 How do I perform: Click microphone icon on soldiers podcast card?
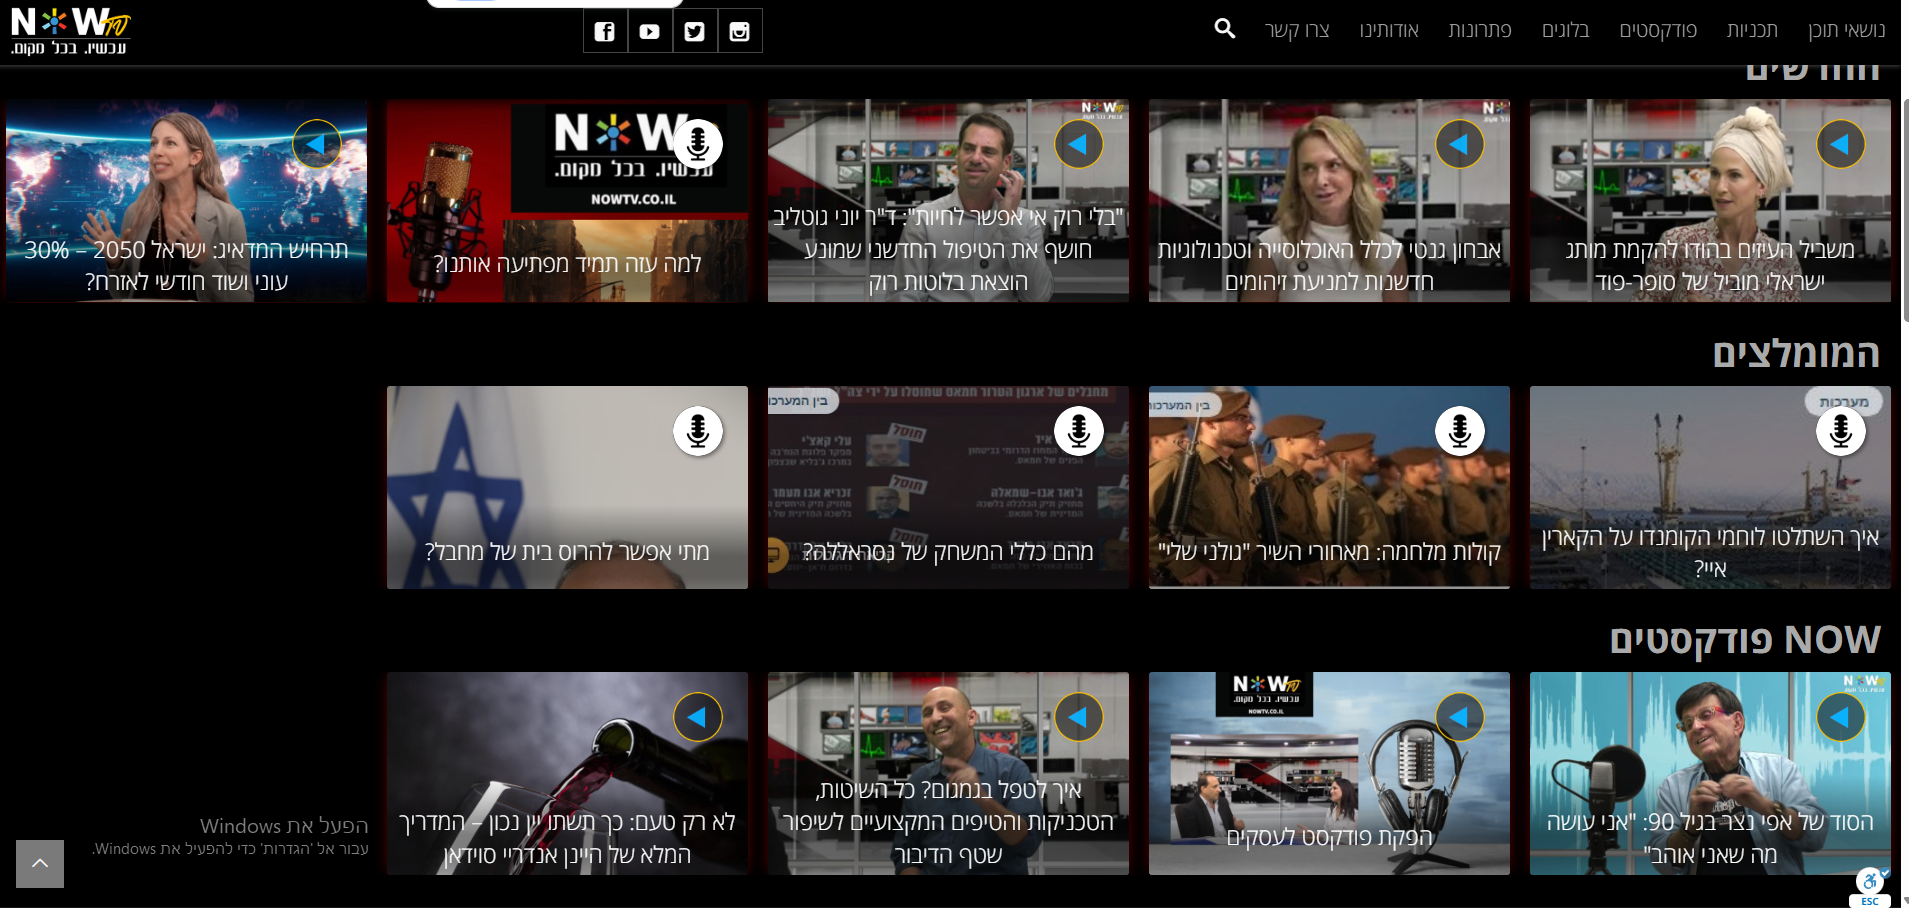pos(1460,431)
